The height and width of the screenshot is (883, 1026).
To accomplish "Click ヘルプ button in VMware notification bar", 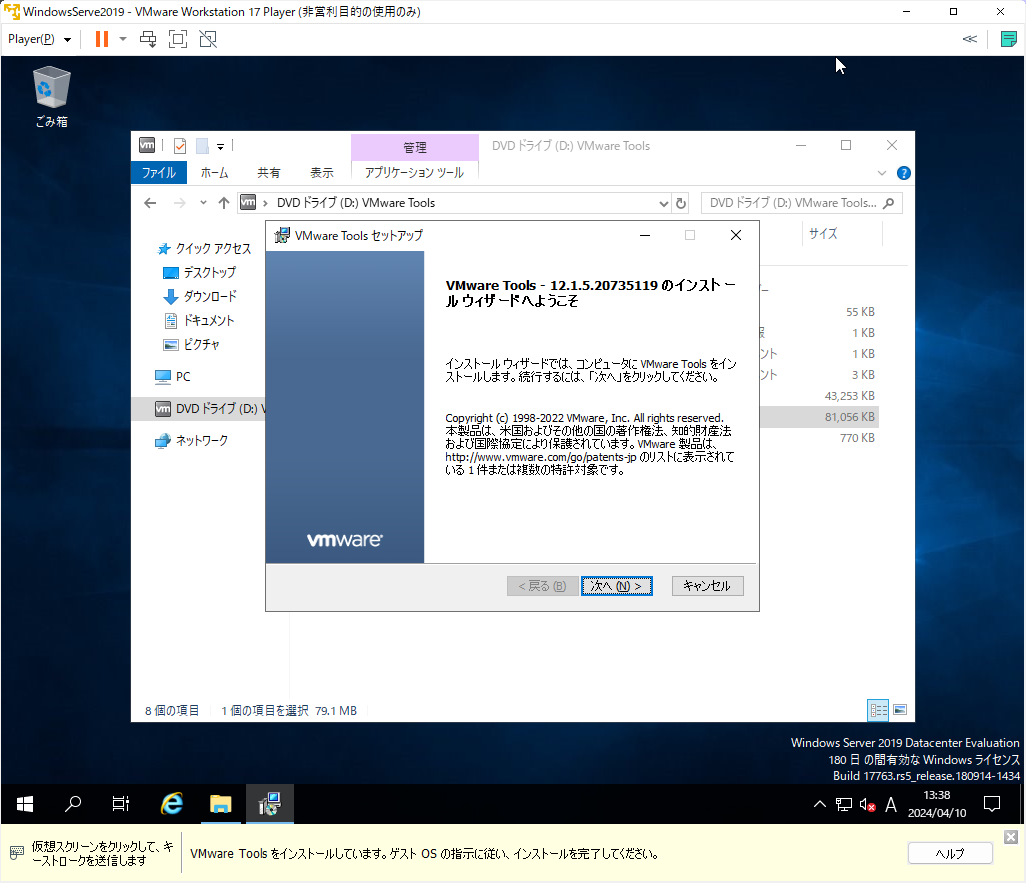I will [x=950, y=854].
